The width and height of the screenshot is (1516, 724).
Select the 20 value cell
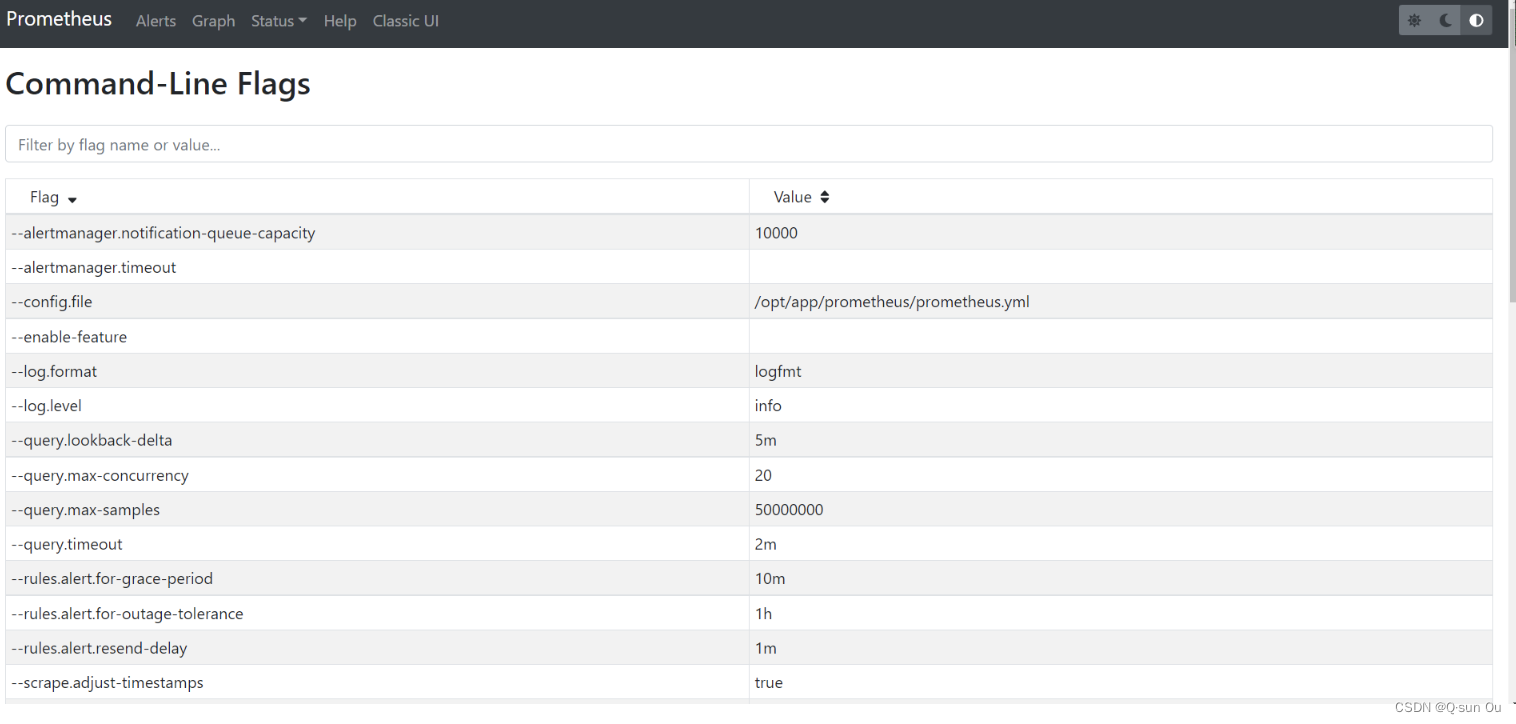pos(1121,475)
